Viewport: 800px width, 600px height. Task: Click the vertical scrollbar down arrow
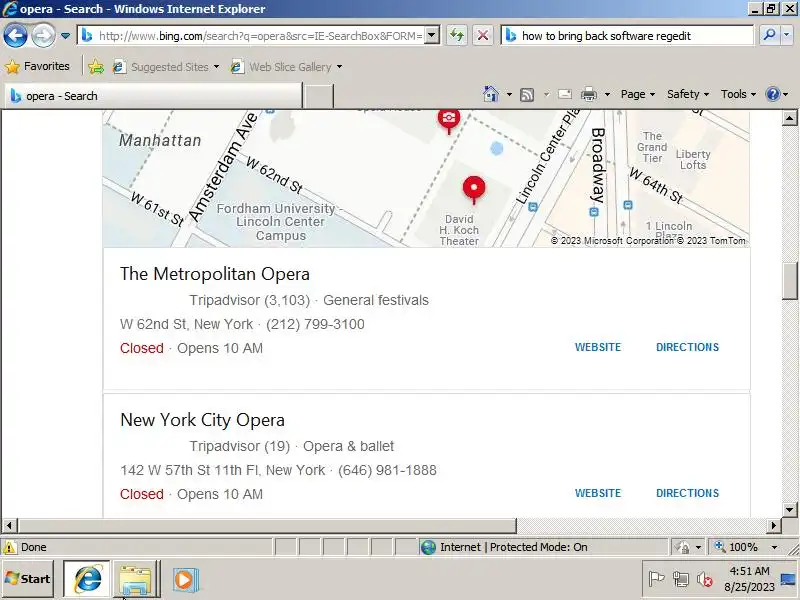pyautogui.click(x=790, y=509)
